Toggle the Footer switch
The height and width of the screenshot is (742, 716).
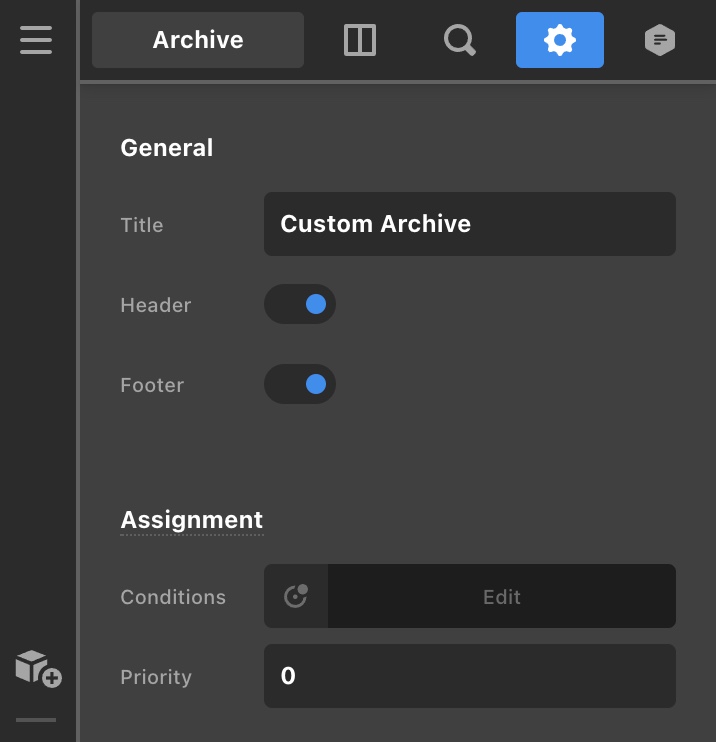point(300,384)
